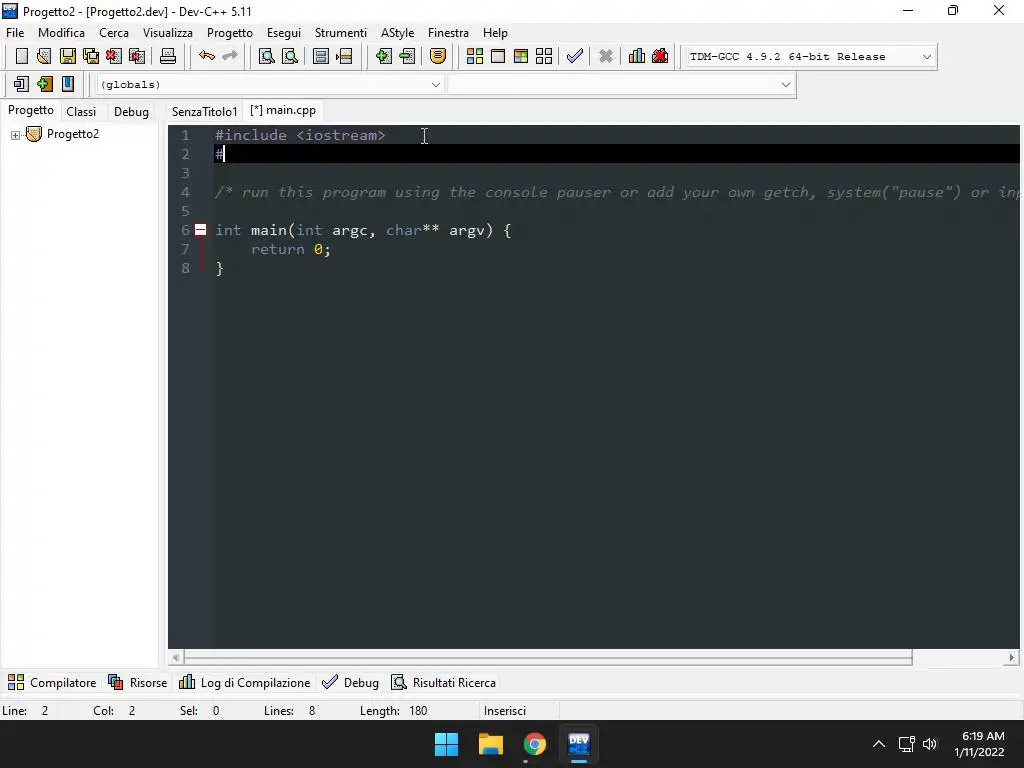Open the Finestra menu

point(448,33)
